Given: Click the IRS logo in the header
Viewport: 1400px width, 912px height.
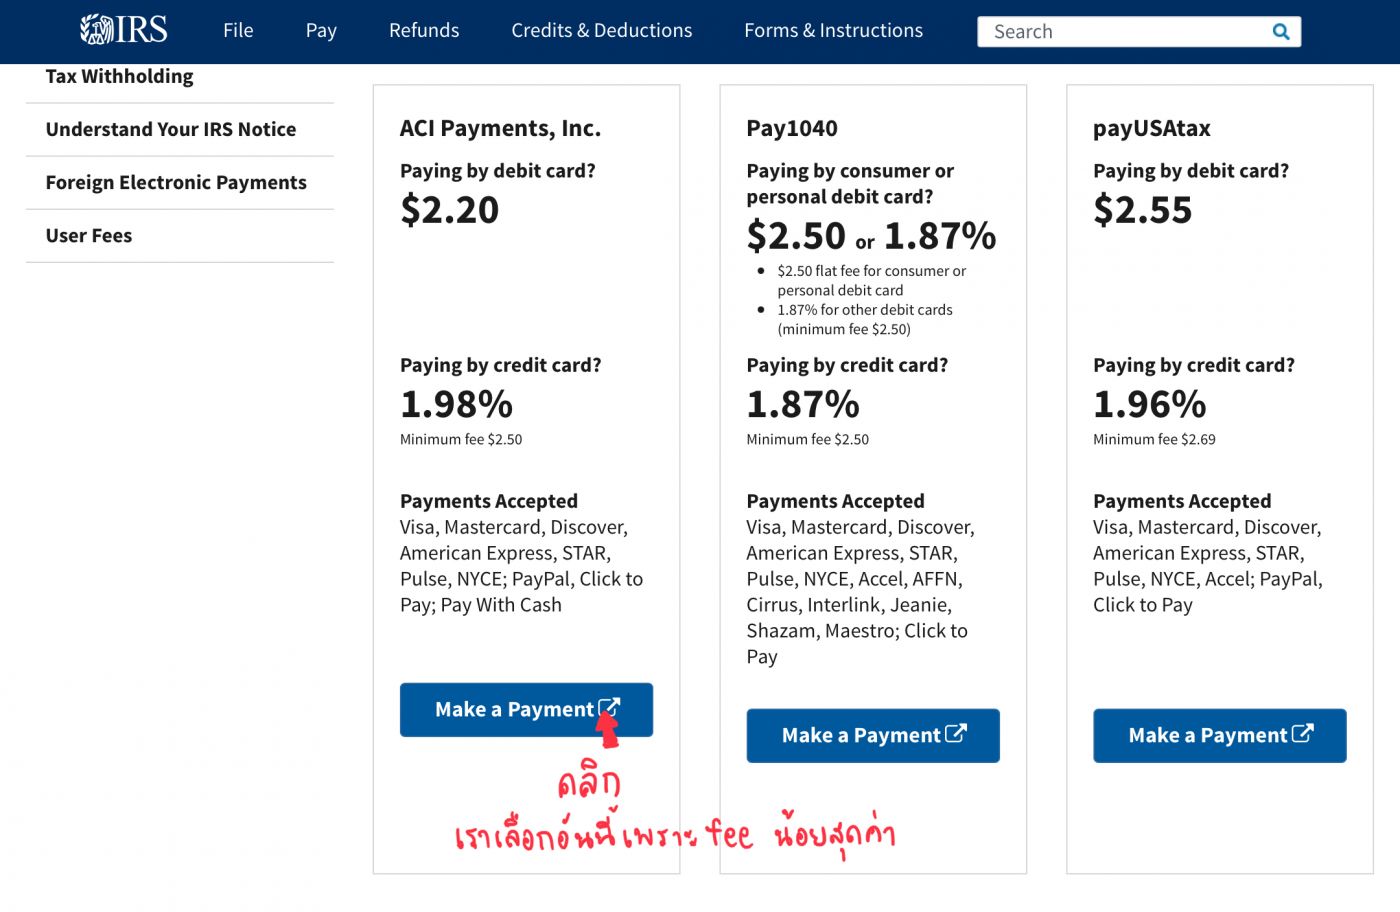Looking at the screenshot, I should pos(124,30).
